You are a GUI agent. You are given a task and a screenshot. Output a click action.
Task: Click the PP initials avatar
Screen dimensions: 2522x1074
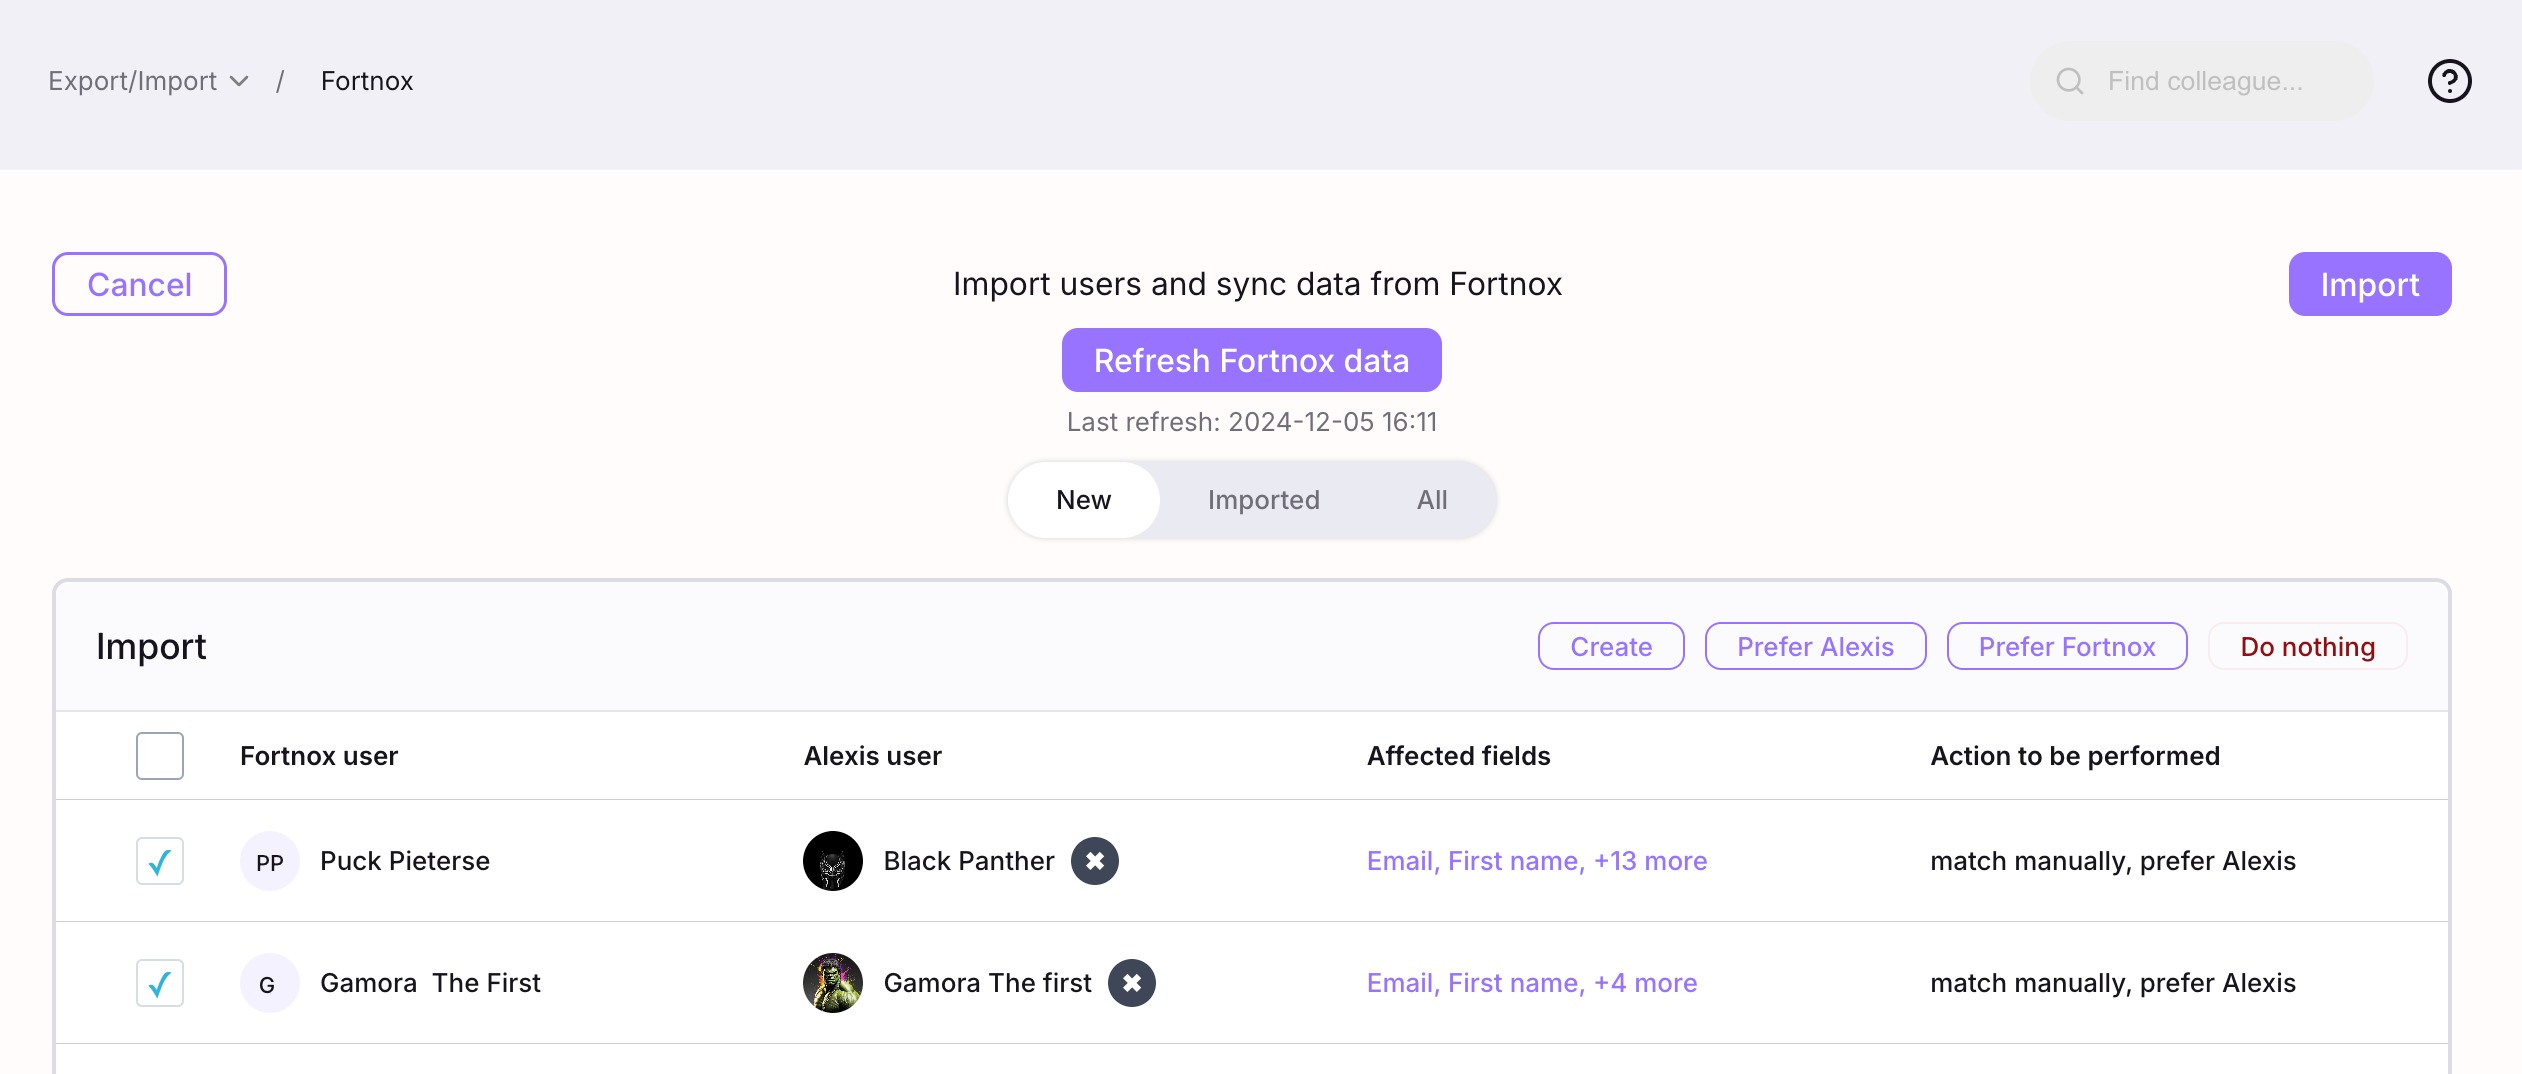tap(269, 862)
